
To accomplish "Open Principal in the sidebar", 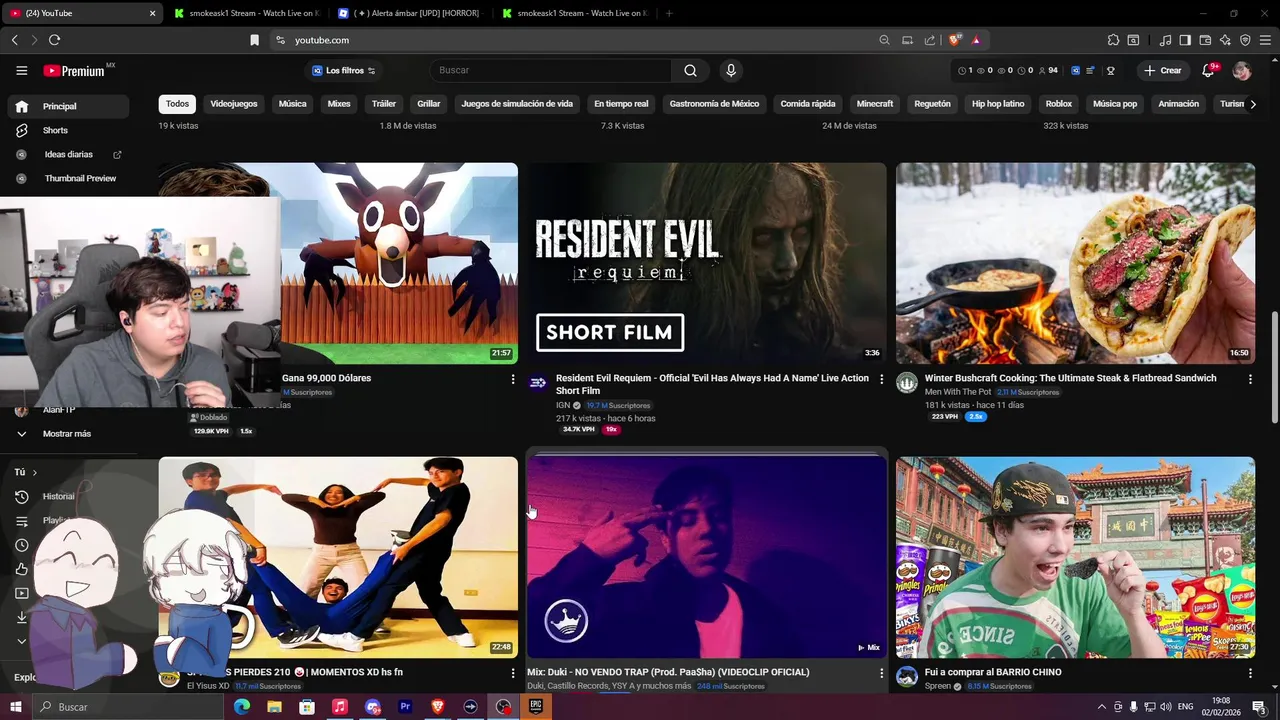I will tap(66, 106).
